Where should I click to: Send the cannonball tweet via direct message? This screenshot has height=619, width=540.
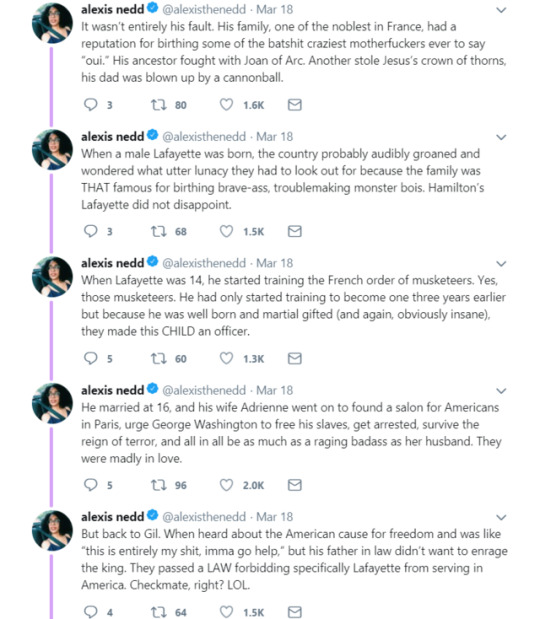pyautogui.click(x=294, y=105)
